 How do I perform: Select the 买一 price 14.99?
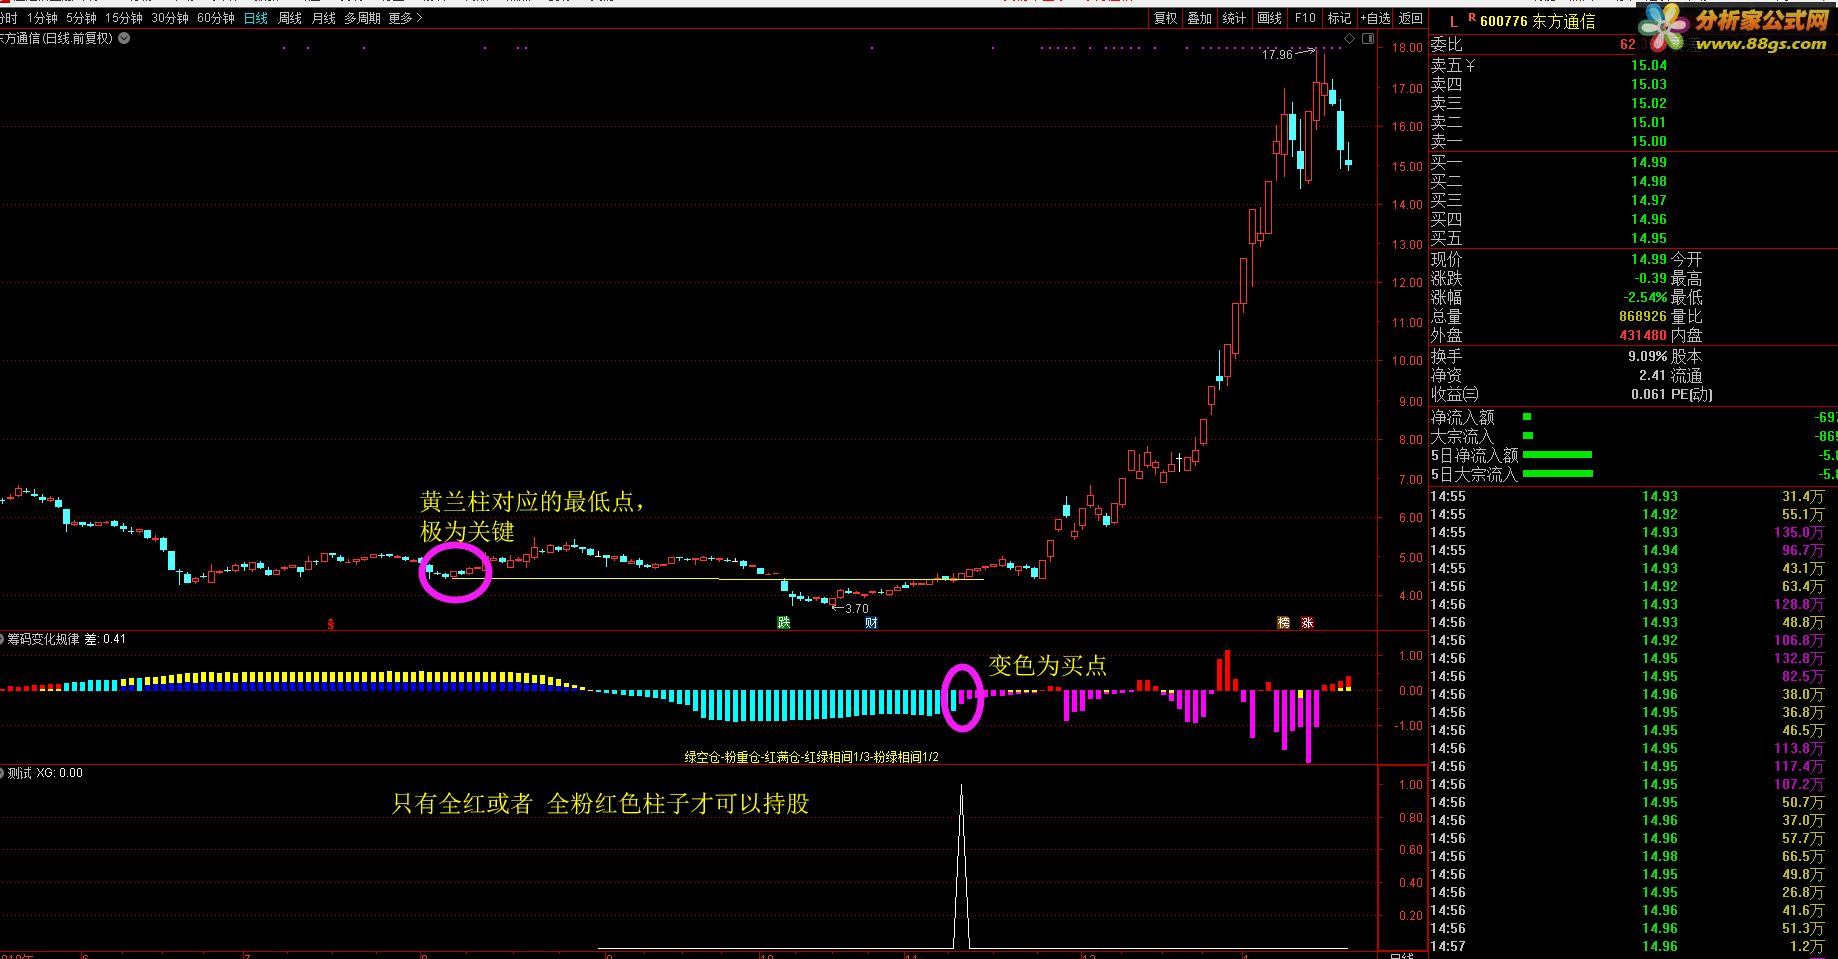(1649, 162)
